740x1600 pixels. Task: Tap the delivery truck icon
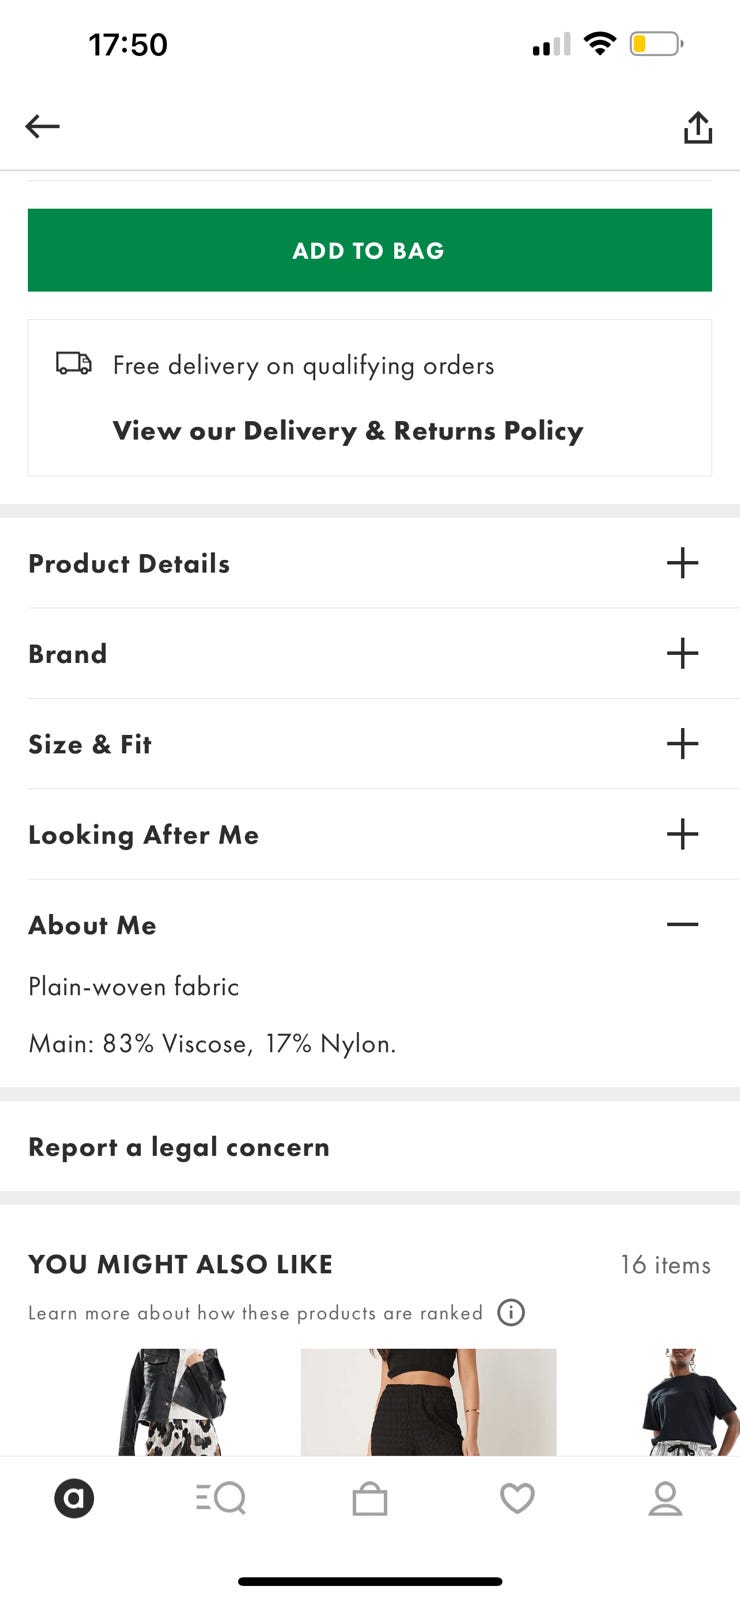(74, 363)
